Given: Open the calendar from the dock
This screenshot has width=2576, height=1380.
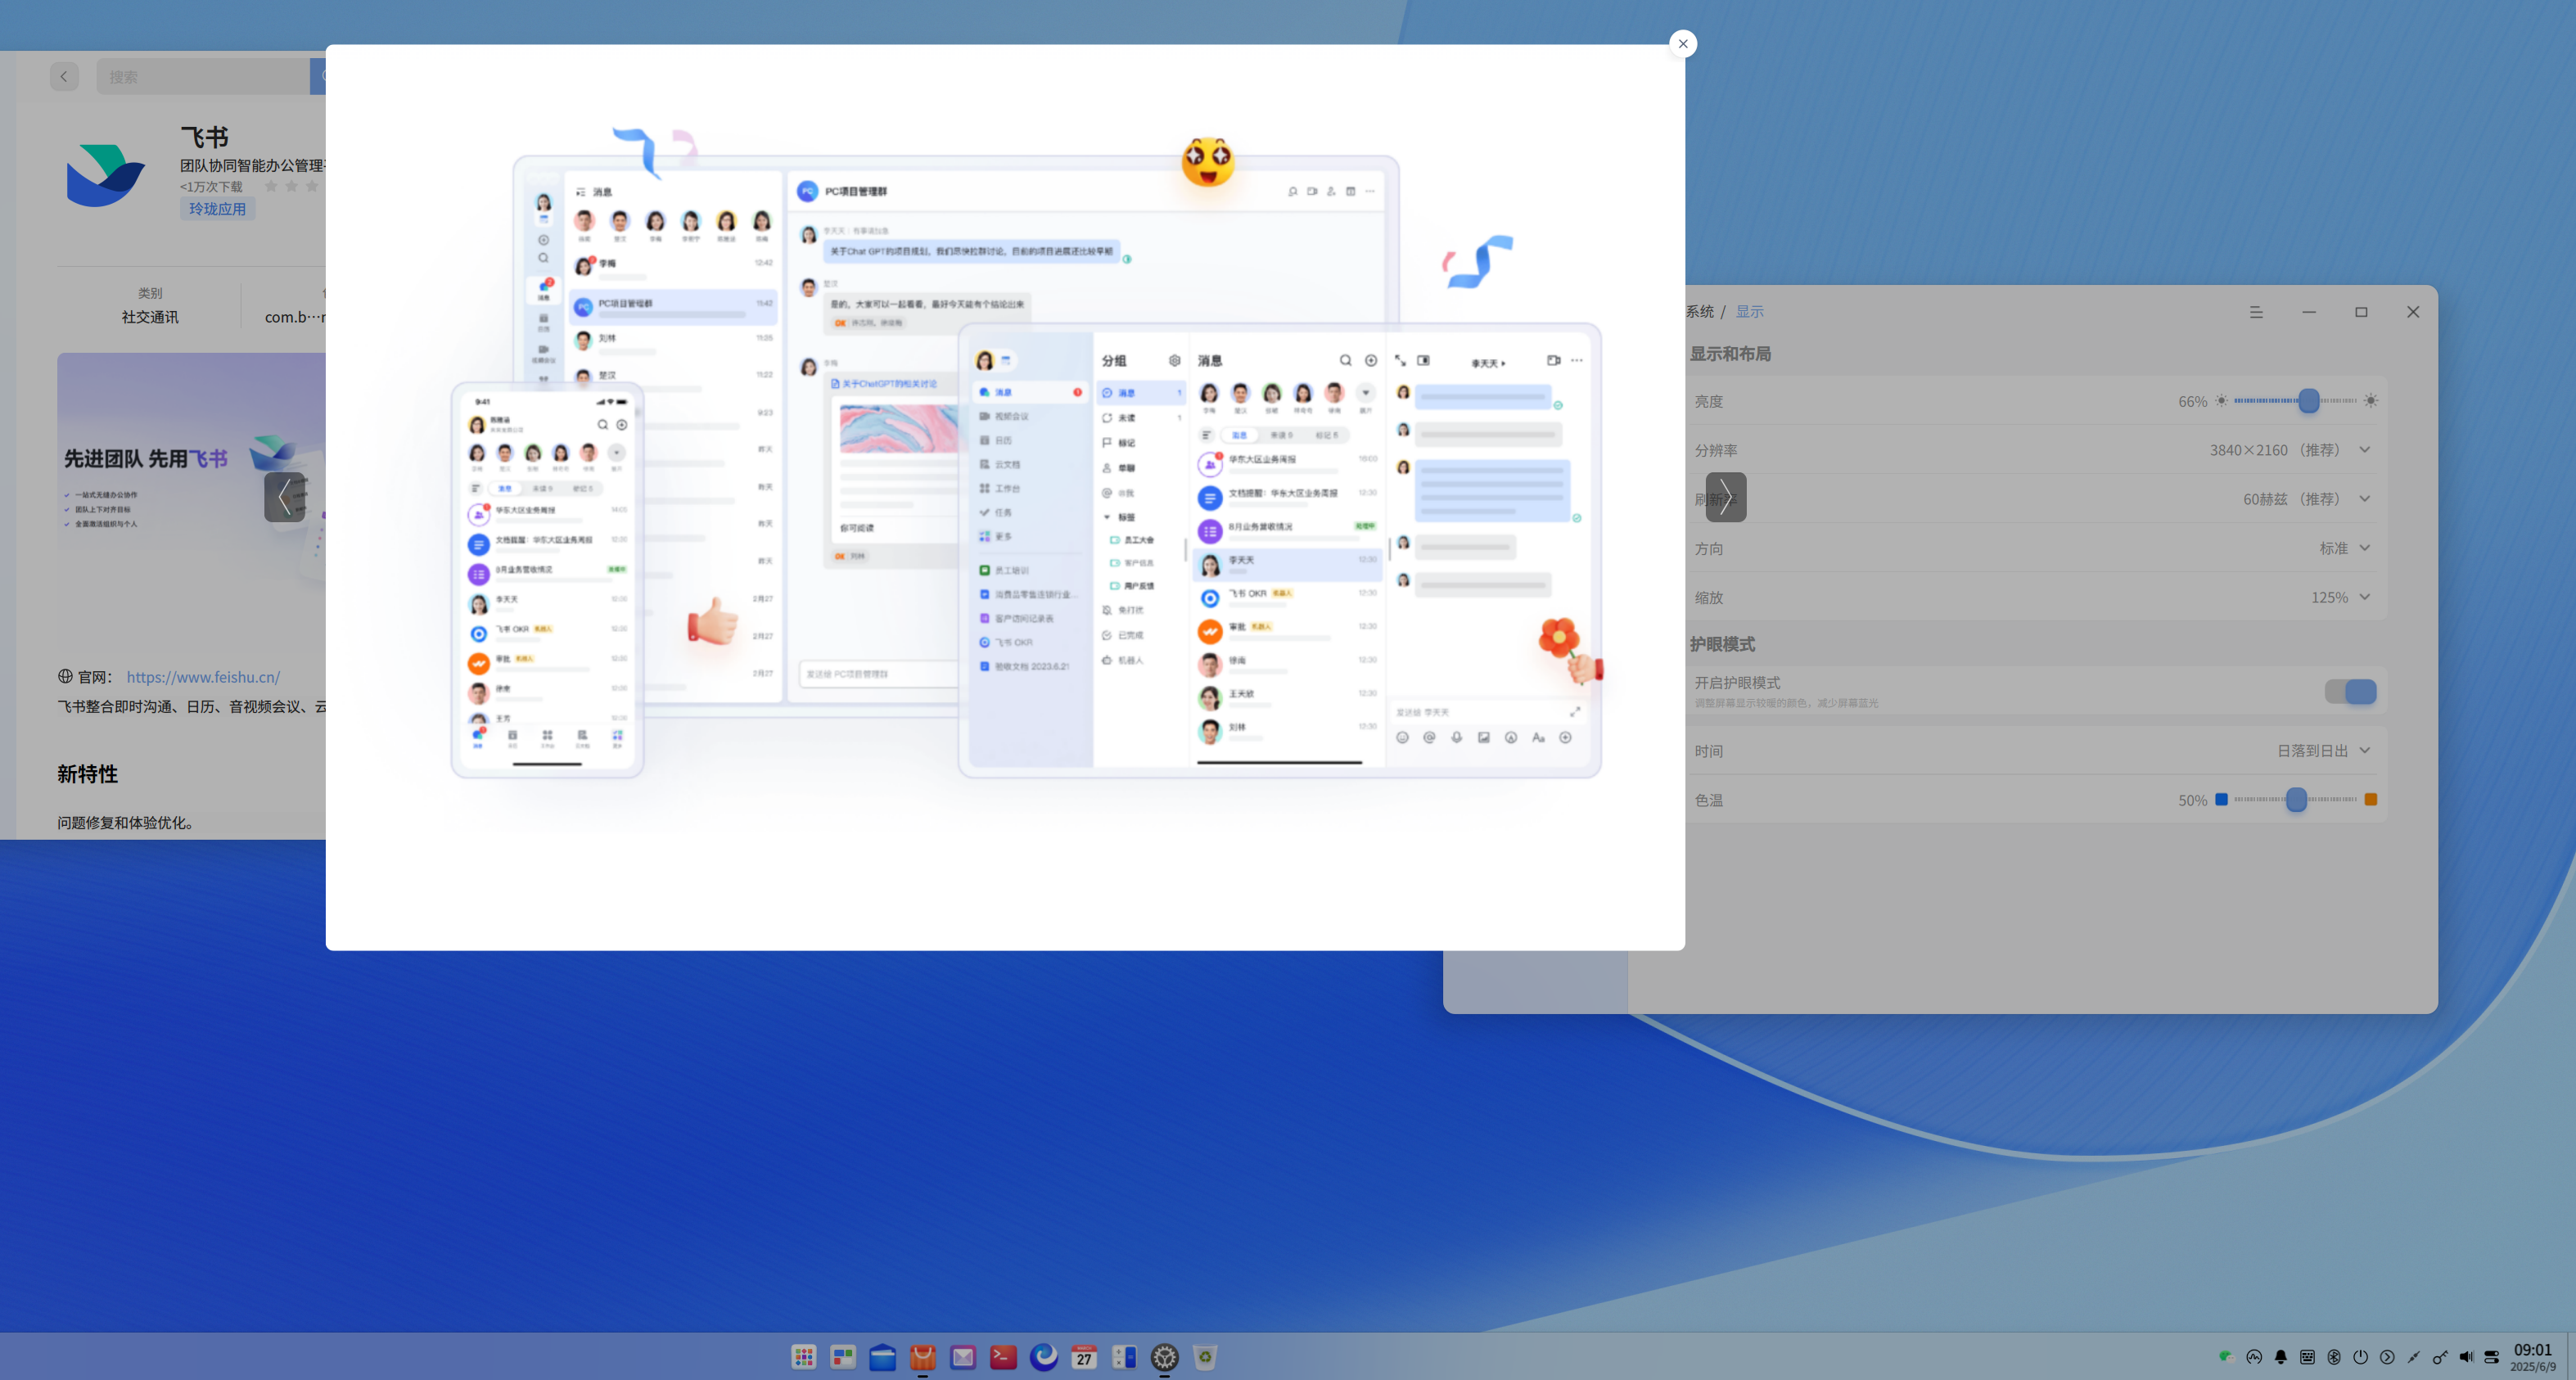Looking at the screenshot, I should [1084, 1357].
